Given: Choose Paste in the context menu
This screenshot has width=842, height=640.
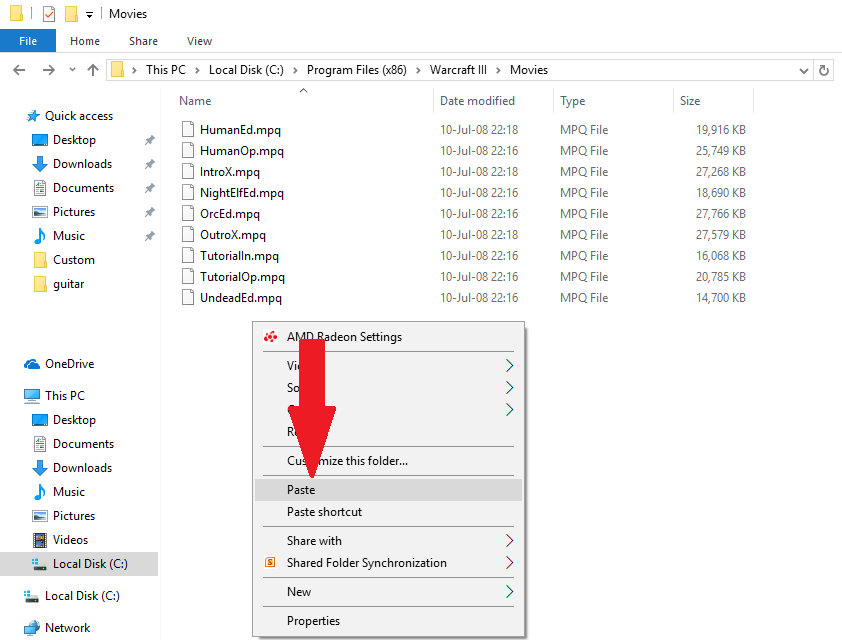Looking at the screenshot, I should [x=388, y=490].
